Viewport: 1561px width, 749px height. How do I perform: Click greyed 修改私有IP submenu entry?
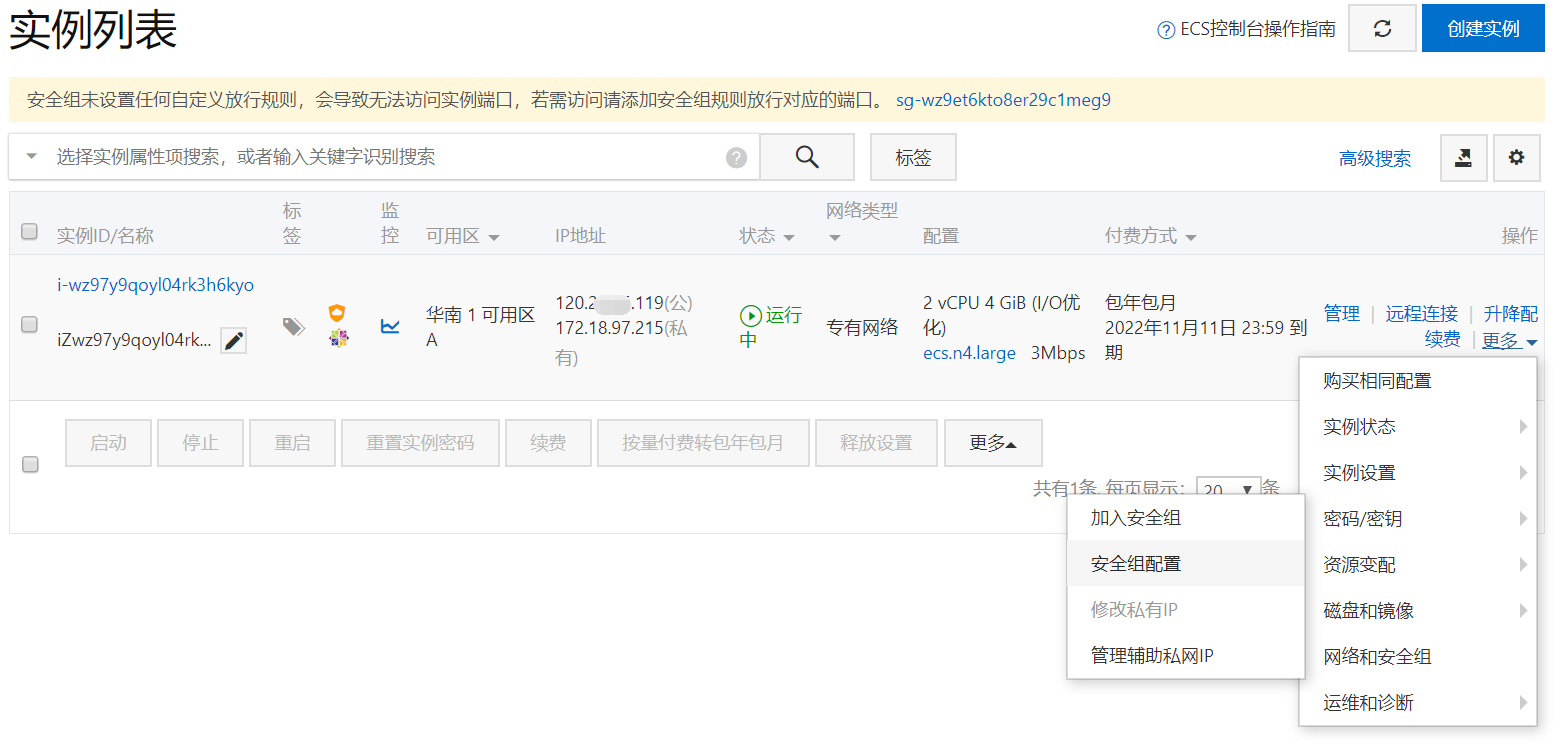pyautogui.click(x=1186, y=610)
